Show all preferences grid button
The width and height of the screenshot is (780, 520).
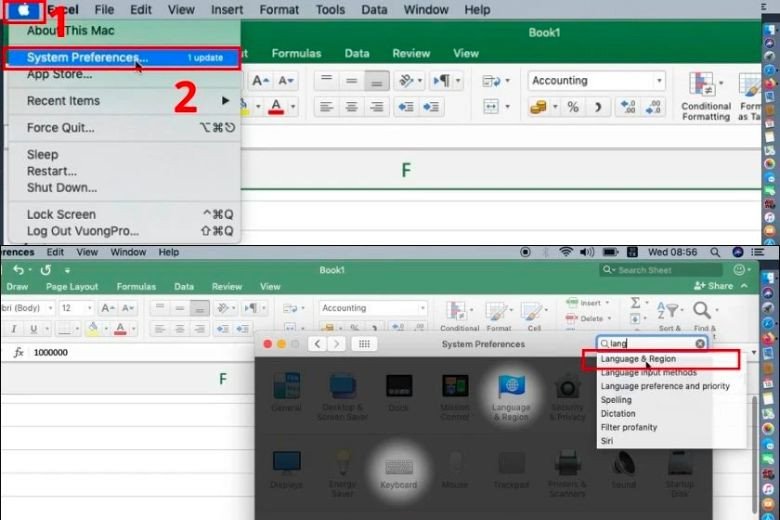tap(364, 344)
